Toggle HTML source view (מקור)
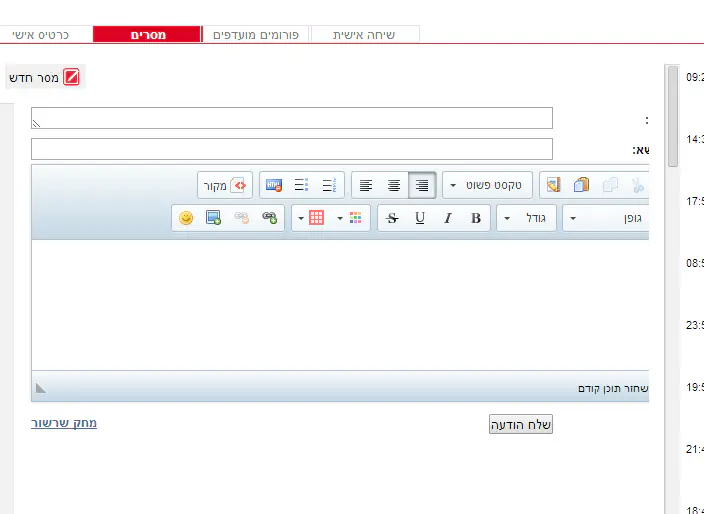Viewport: 704px width, 514px height. (227, 185)
